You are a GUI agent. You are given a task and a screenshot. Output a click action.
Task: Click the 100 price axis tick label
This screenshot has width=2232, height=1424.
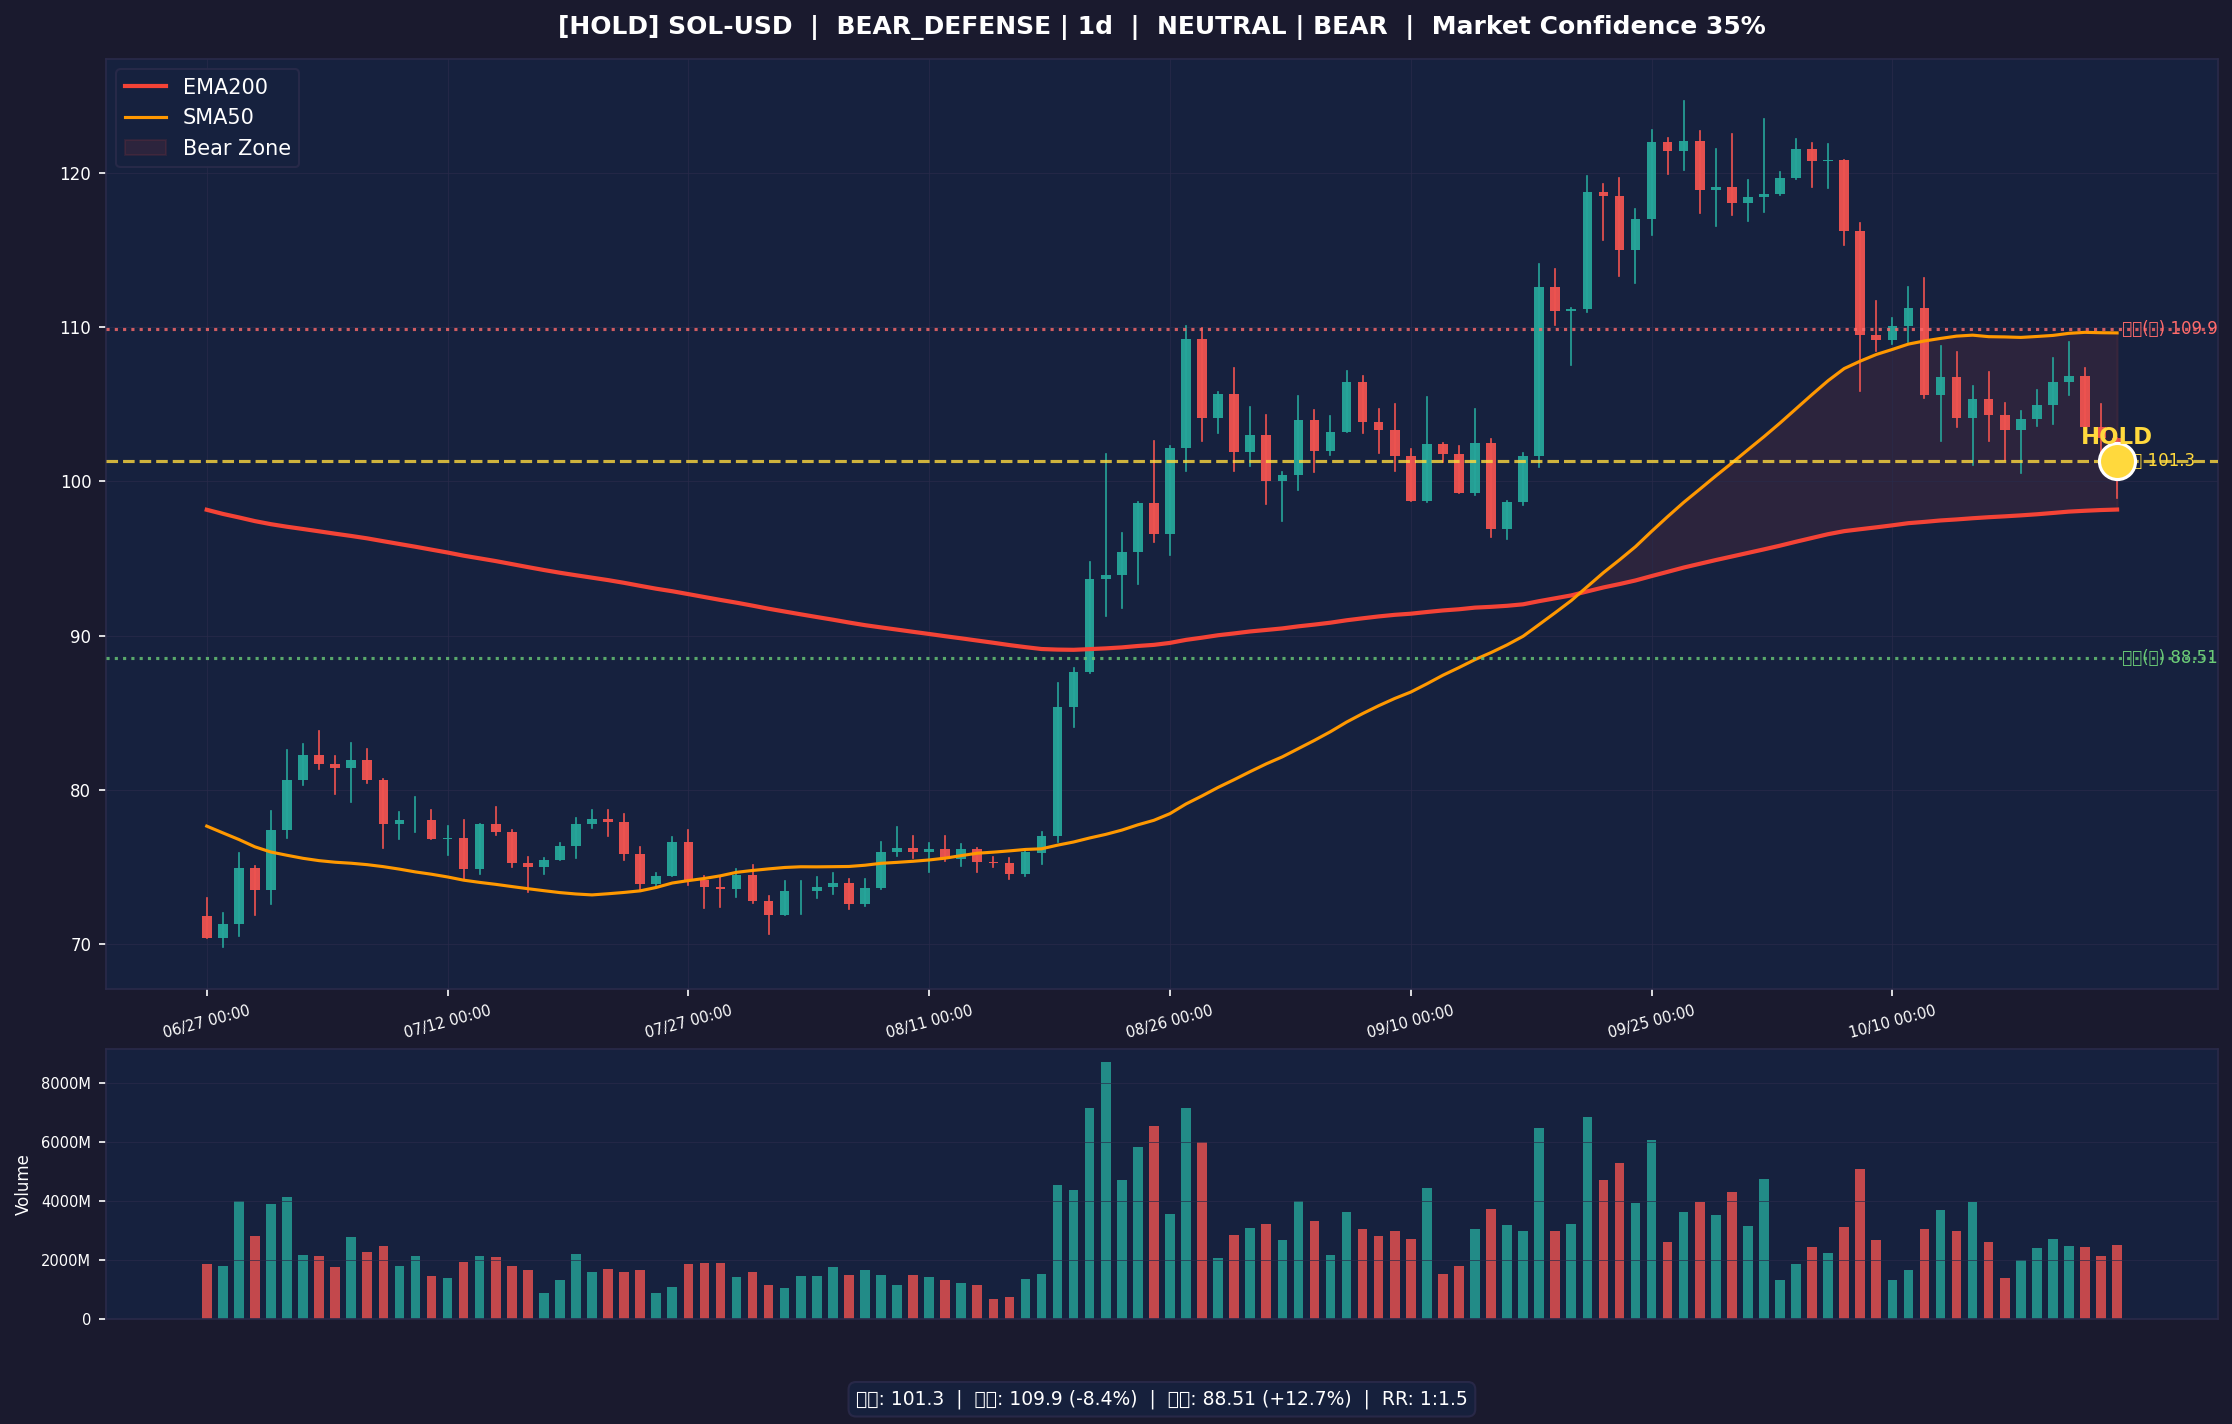[x=75, y=482]
